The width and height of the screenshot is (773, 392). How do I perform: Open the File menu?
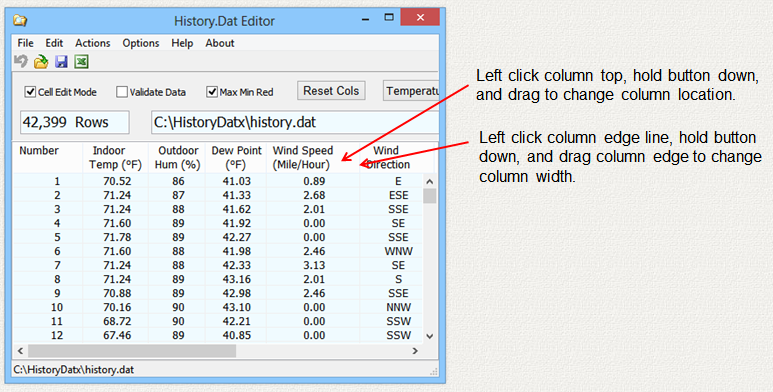25,43
